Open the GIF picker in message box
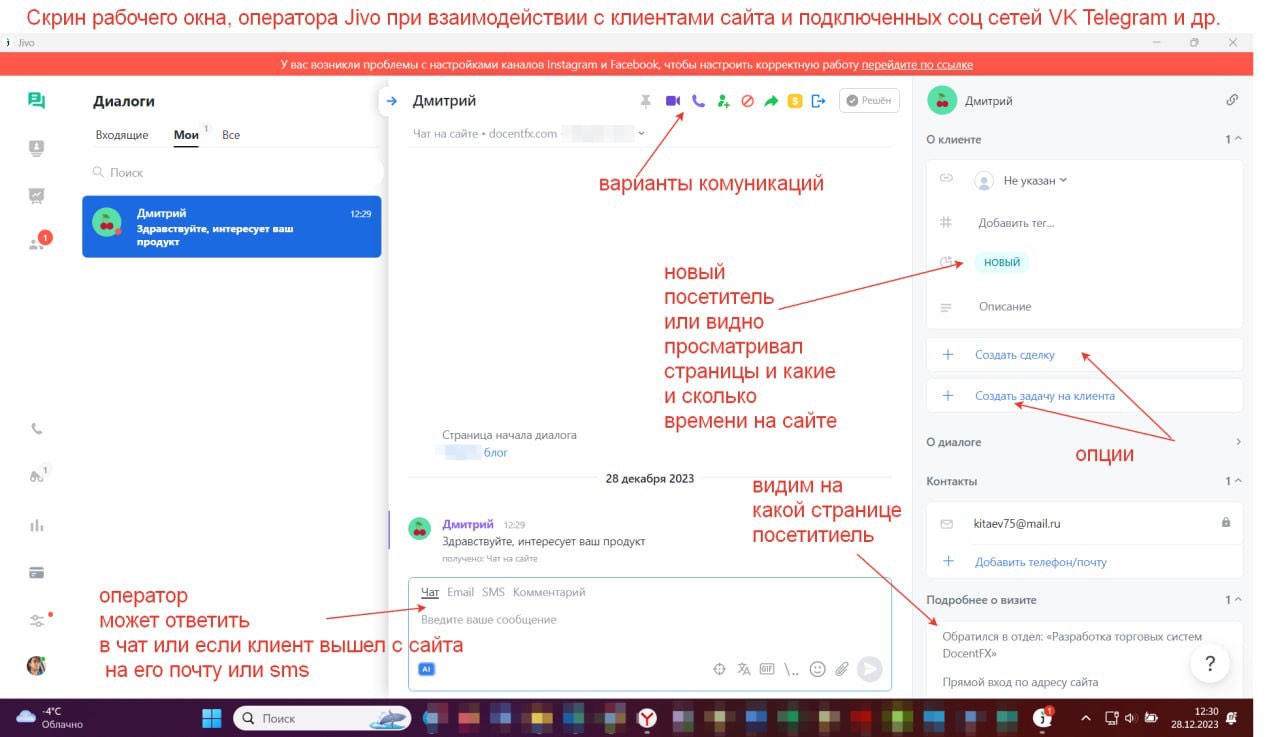 767,669
